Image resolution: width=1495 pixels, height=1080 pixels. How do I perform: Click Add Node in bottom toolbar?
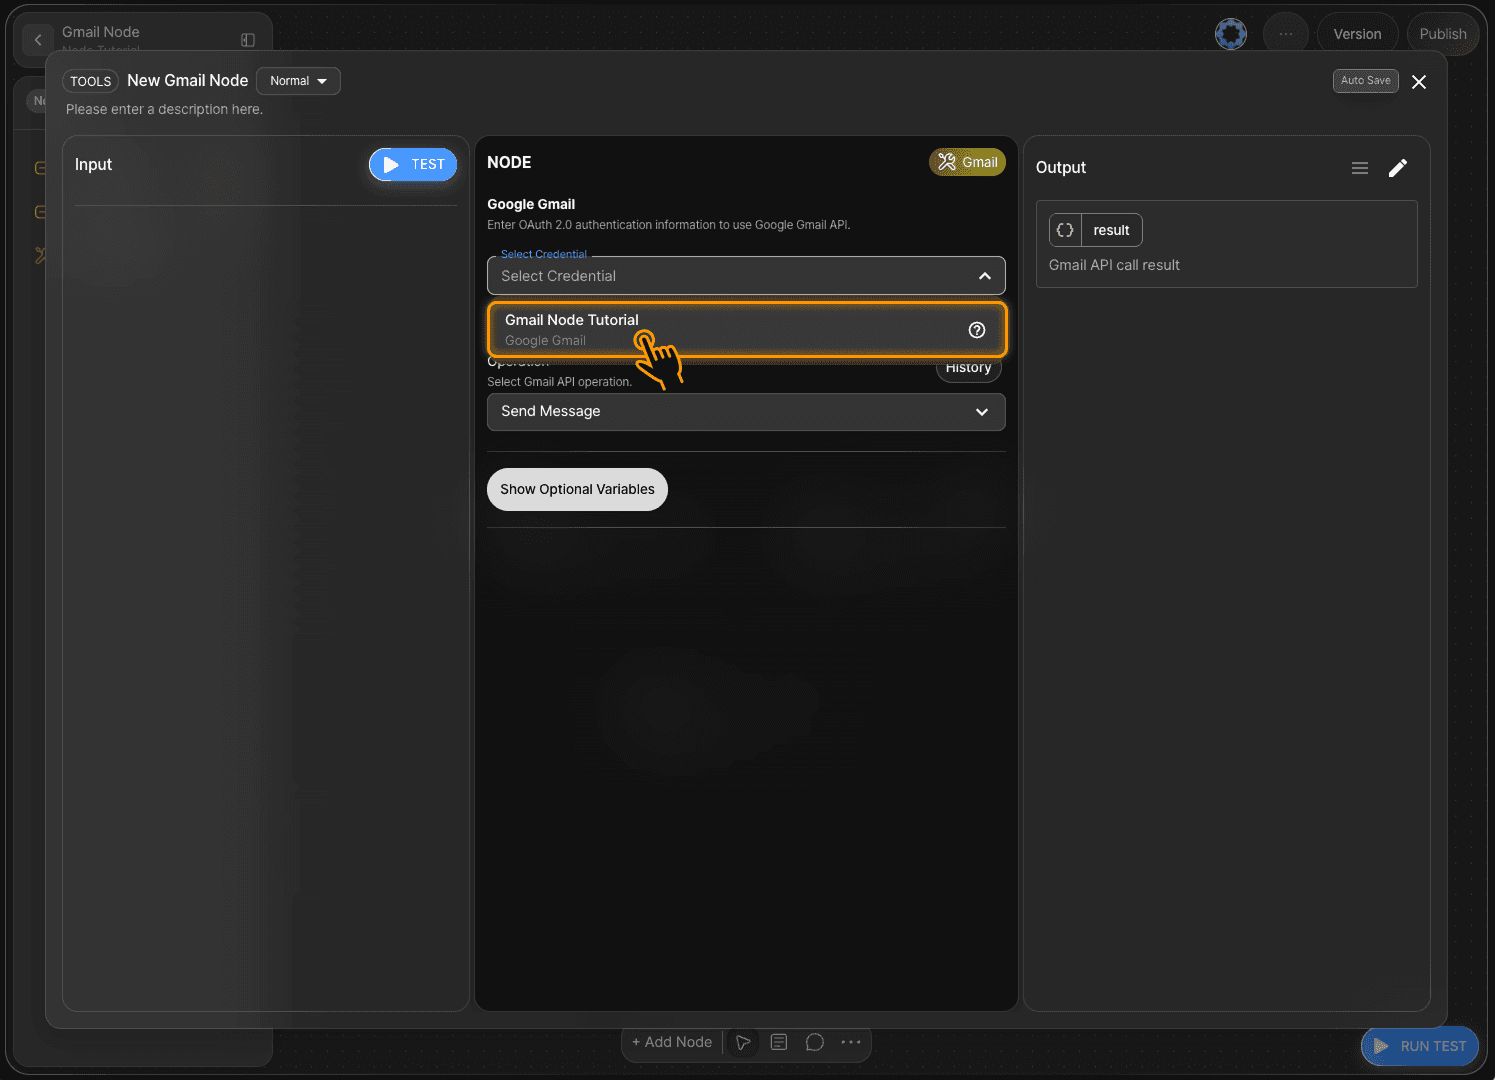point(672,1042)
